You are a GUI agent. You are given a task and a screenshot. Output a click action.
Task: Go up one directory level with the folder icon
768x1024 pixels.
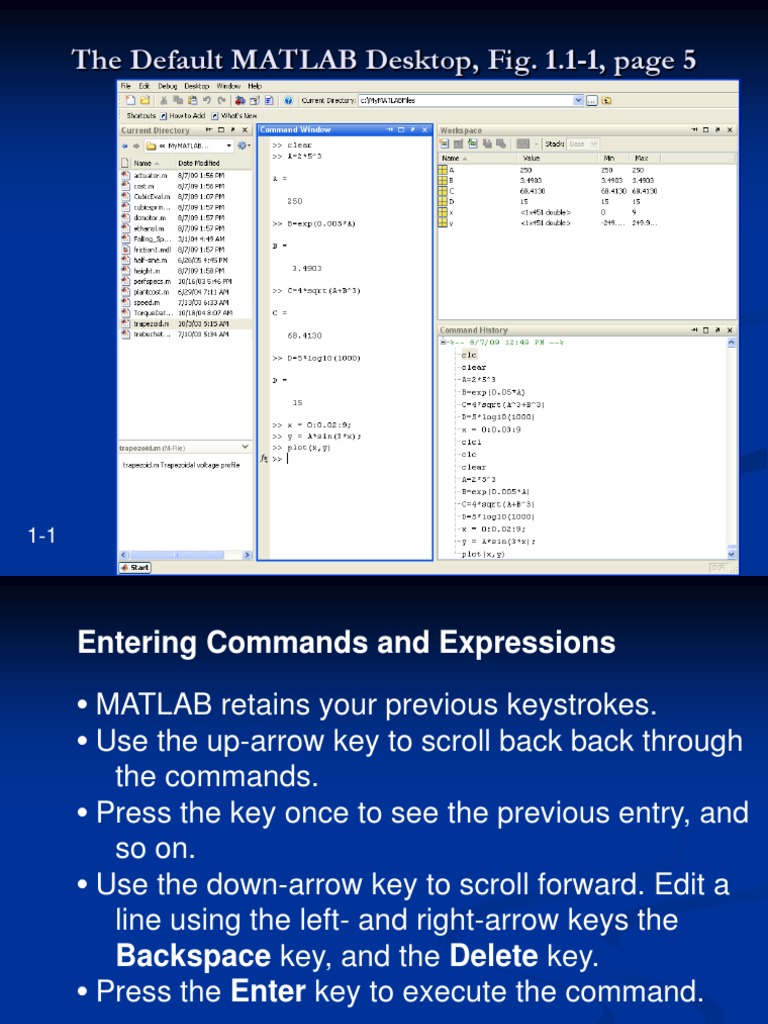point(607,101)
